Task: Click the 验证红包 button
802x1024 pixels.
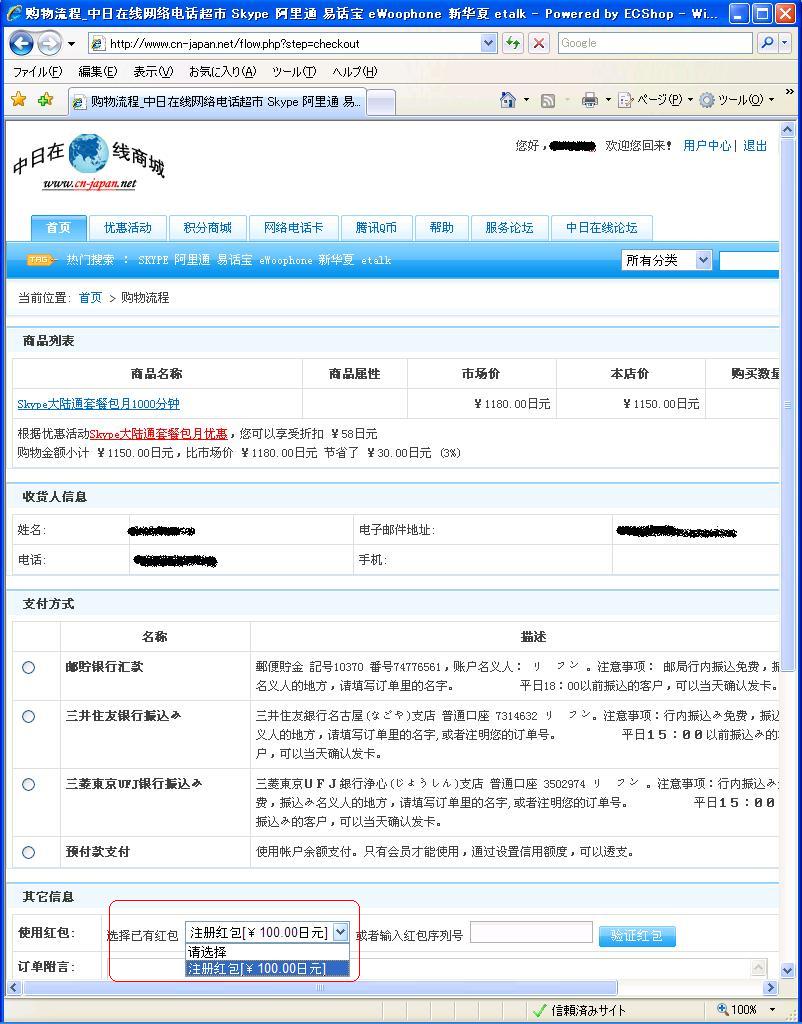Action: [637, 936]
